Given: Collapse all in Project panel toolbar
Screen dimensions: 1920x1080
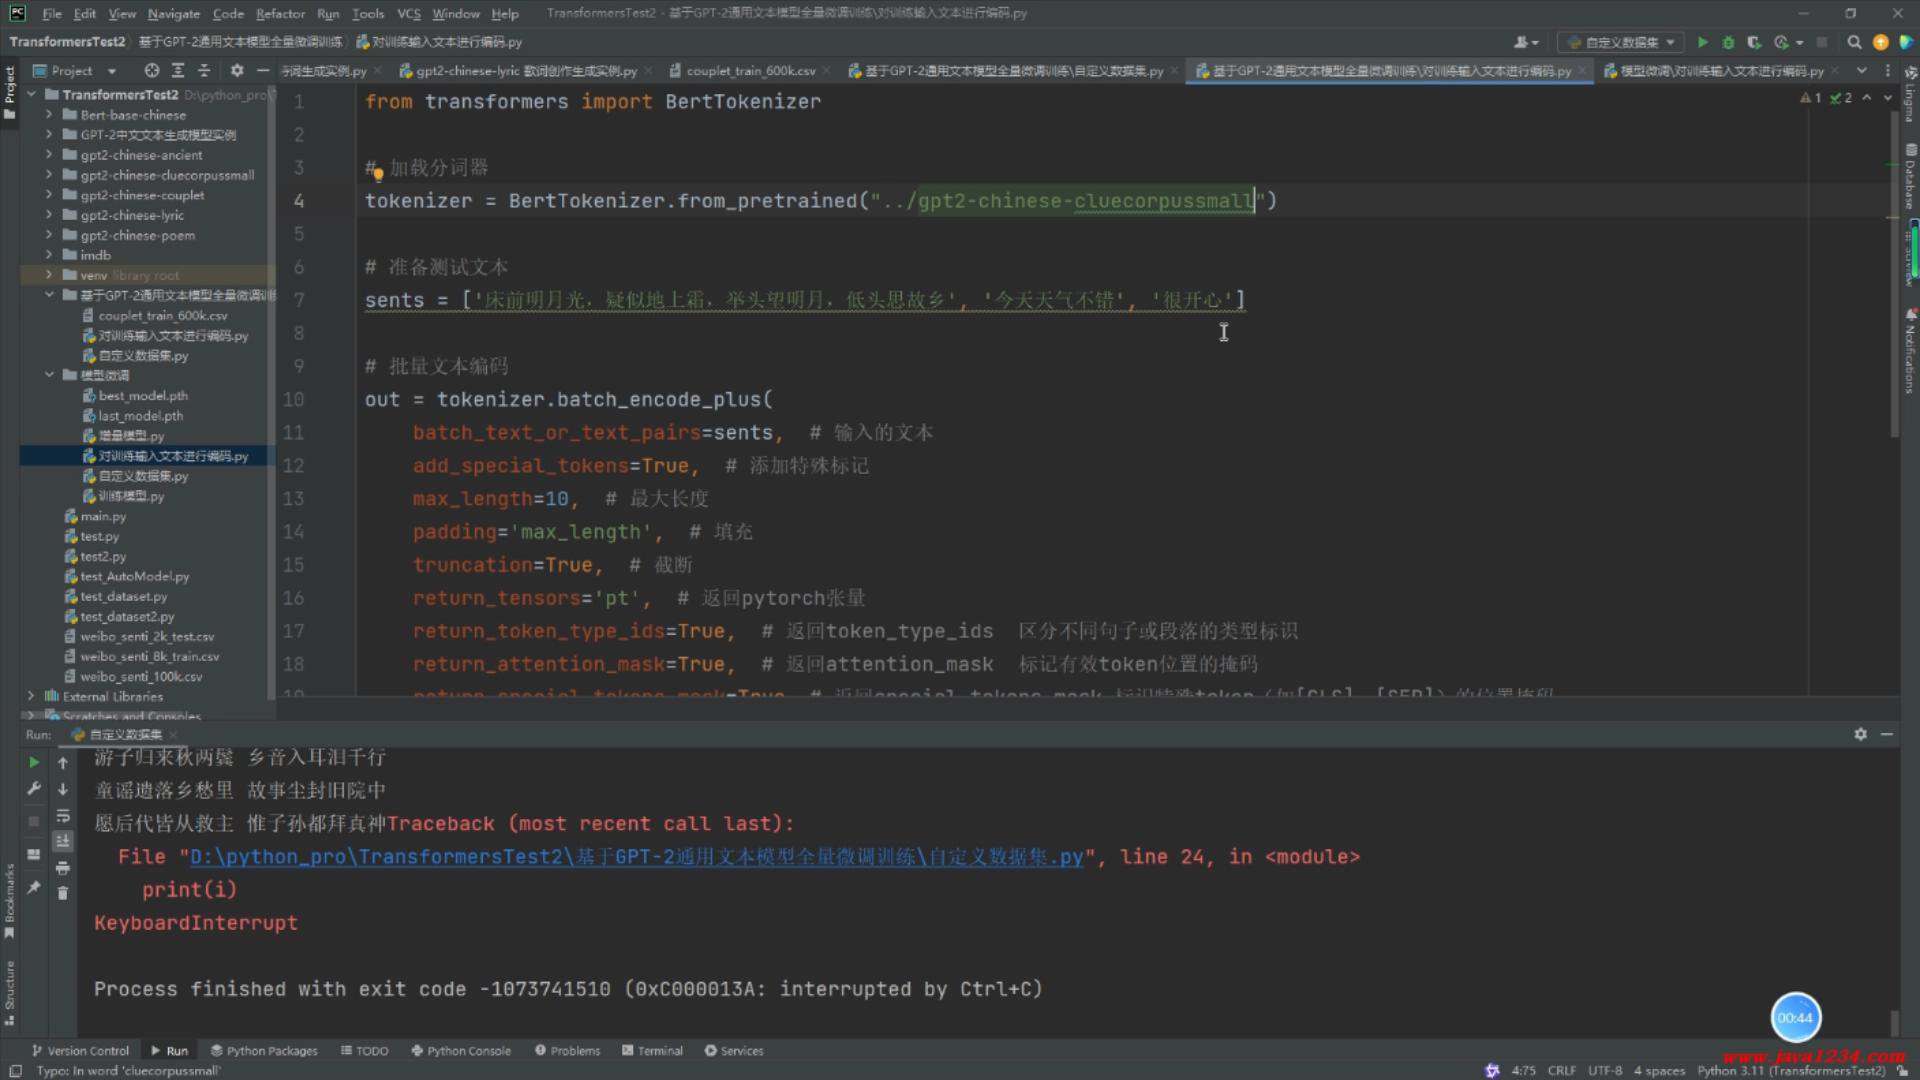Looking at the screenshot, I should point(204,70).
